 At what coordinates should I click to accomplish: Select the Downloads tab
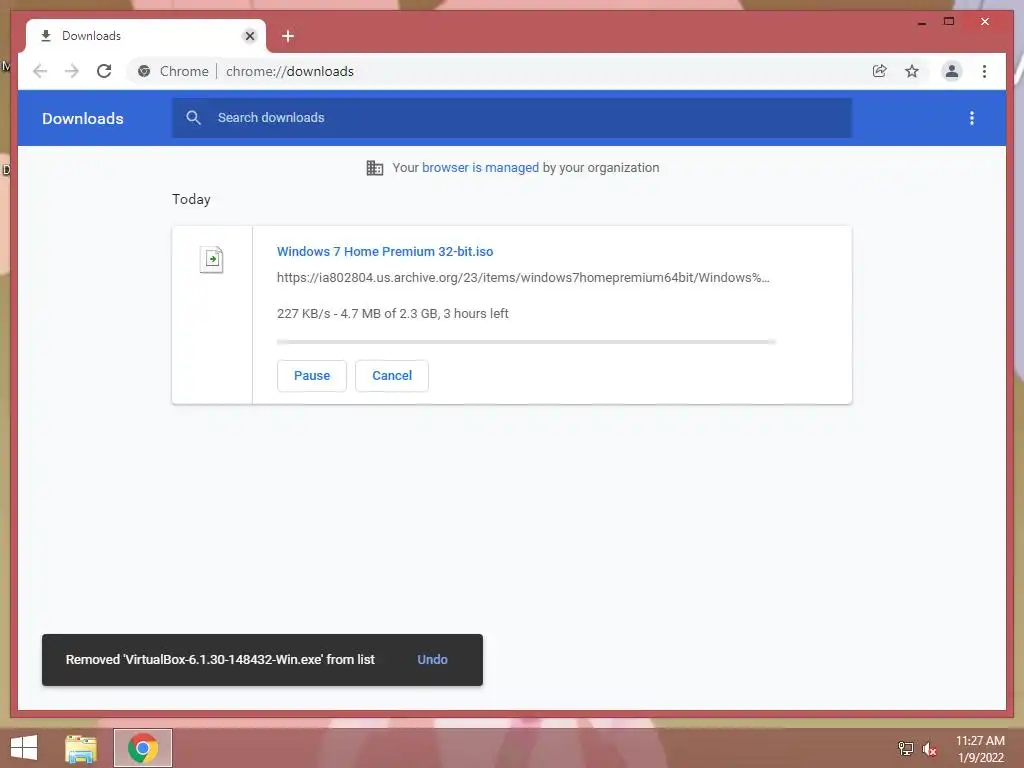click(146, 36)
